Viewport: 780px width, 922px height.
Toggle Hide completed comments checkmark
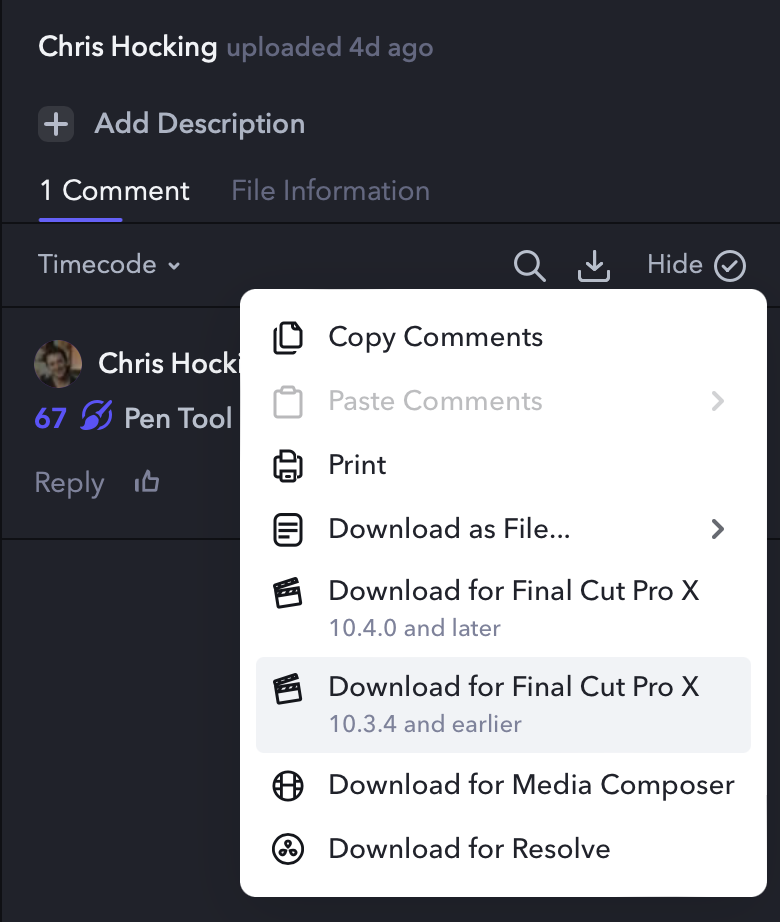[730, 265]
